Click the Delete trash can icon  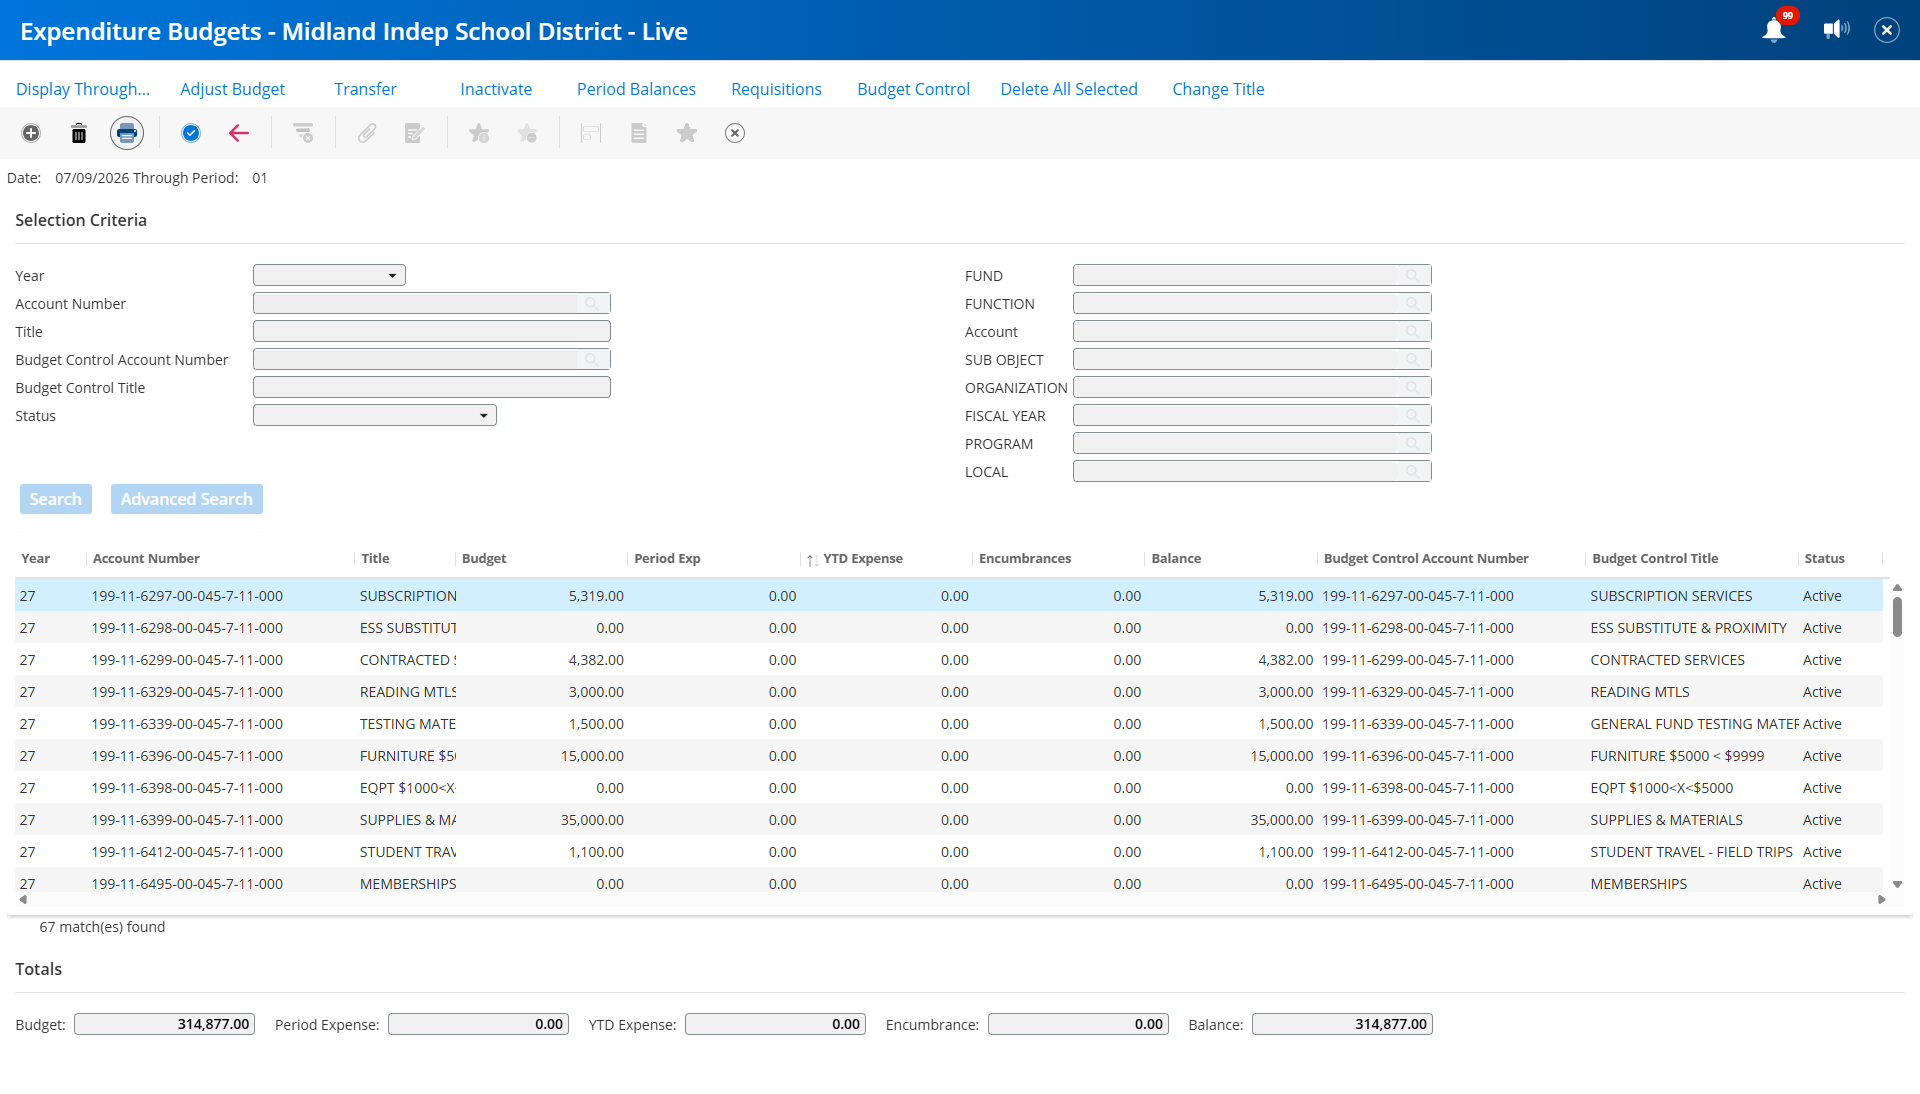pos(79,133)
